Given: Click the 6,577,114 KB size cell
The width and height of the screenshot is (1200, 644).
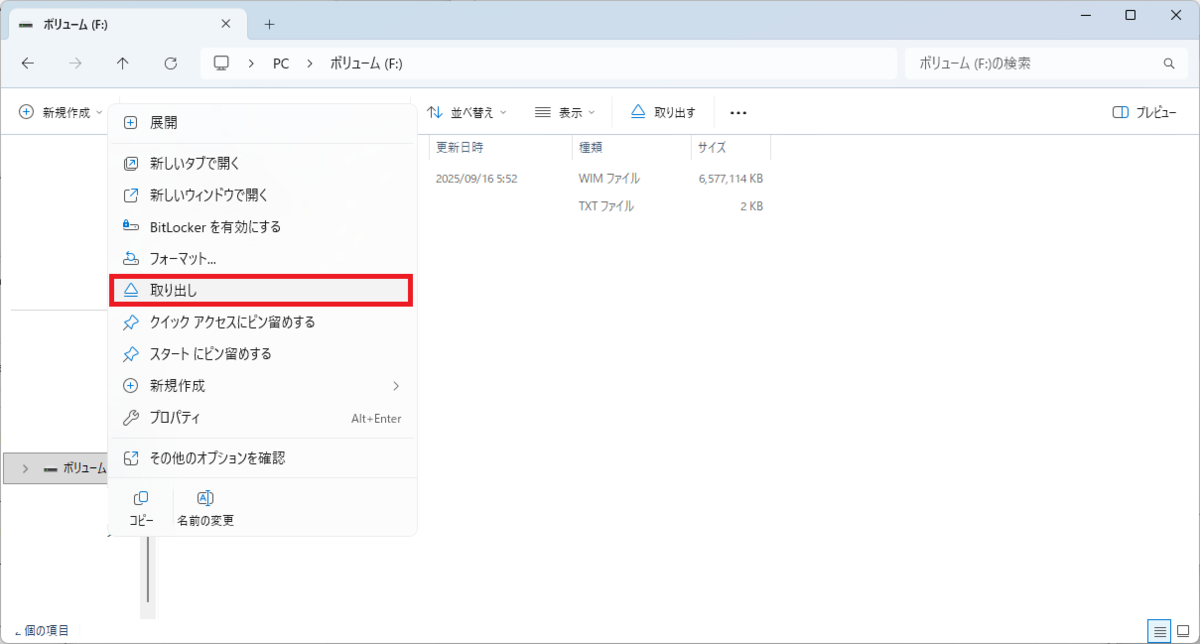Looking at the screenshot, I should tap(731, 179).
